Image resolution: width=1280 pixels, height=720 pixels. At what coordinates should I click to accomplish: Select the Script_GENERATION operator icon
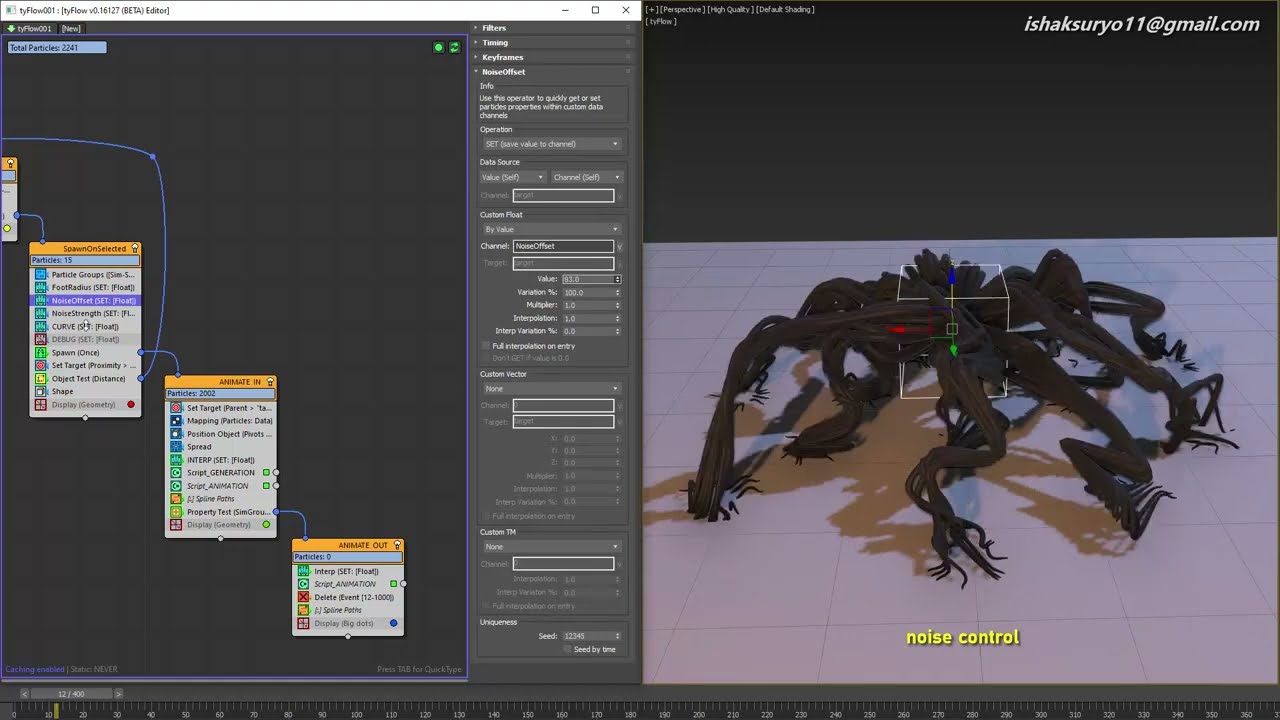(x=176, y=472)
